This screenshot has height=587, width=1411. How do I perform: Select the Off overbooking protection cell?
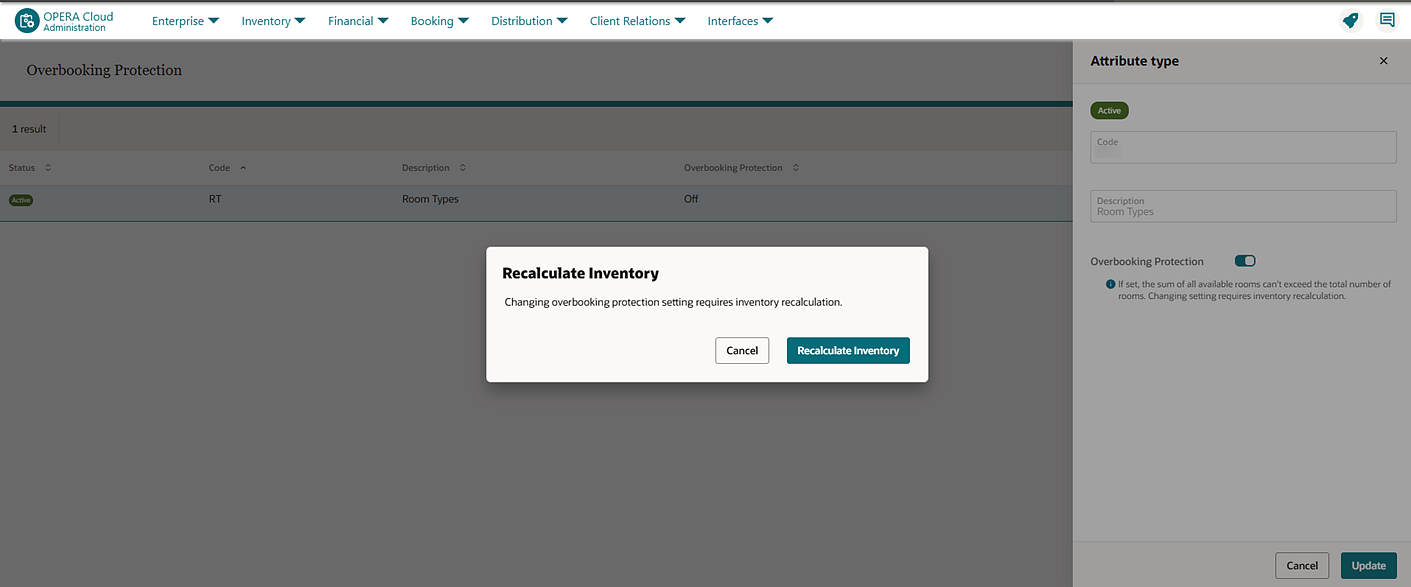[x=691, y=199]
